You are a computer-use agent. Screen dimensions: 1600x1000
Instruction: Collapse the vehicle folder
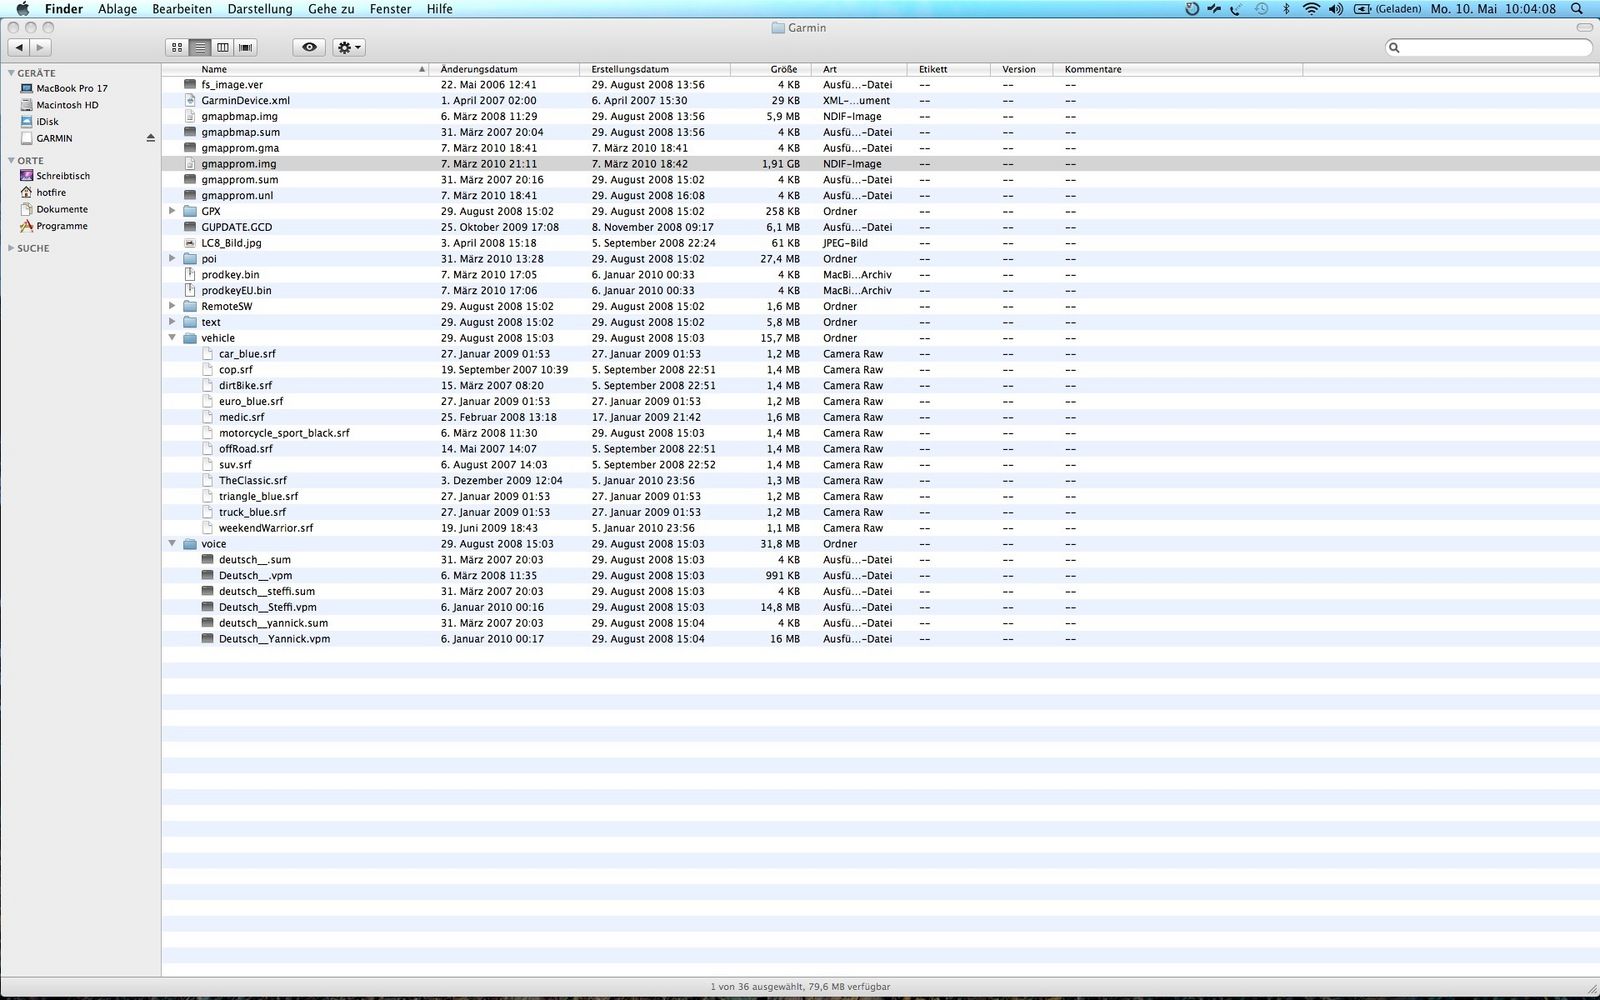[x=172, y=338]
